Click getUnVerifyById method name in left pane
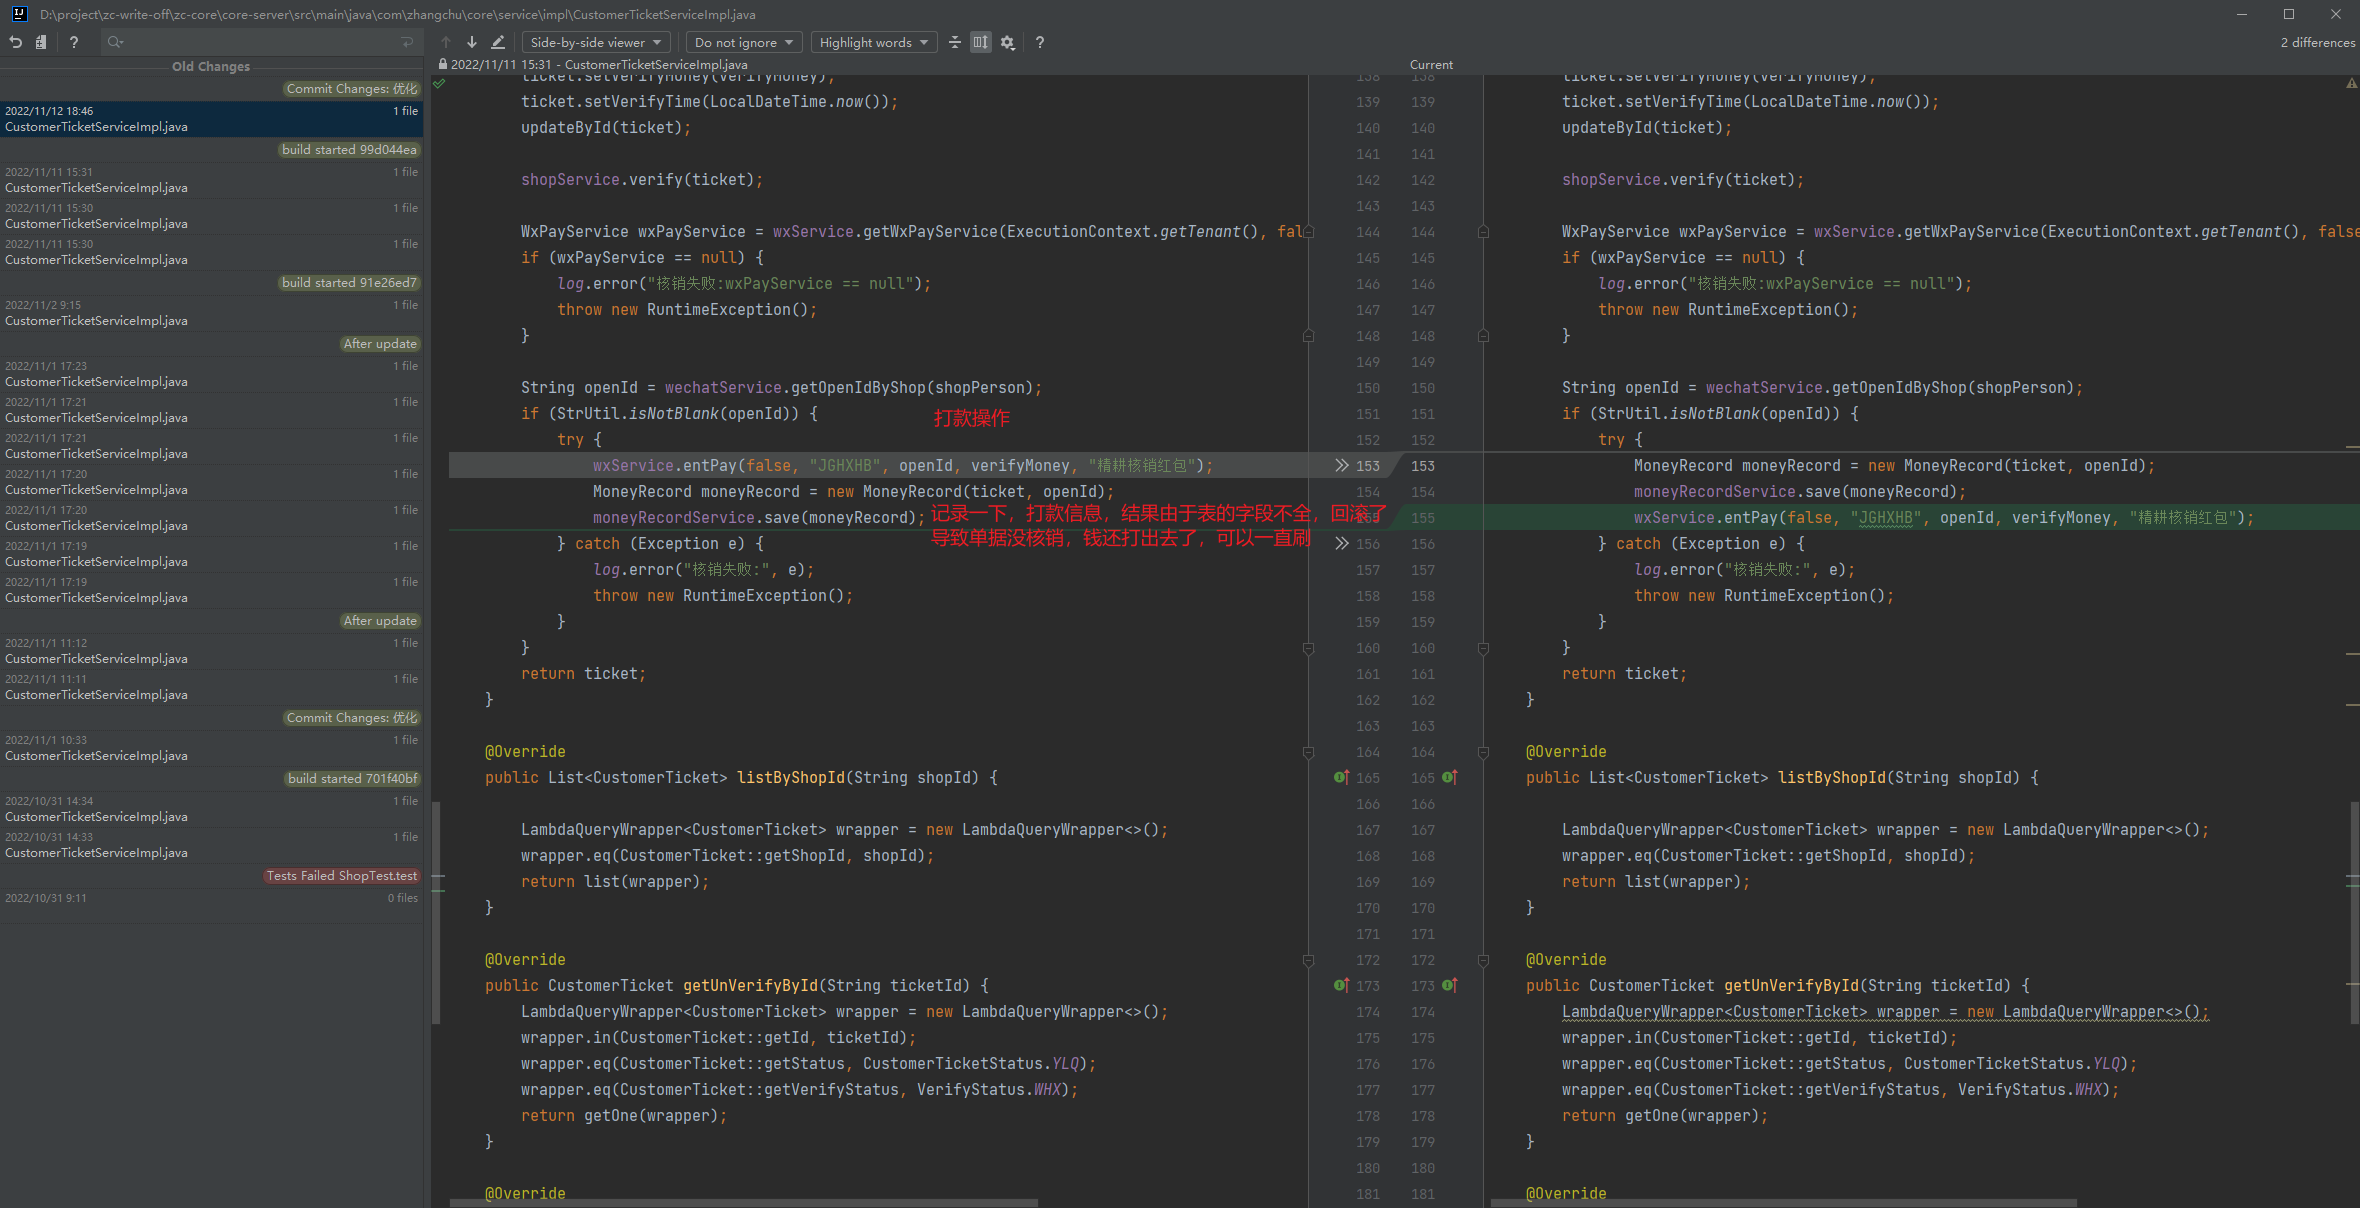The image size is (2360, 1208). [x=750, y=986]
